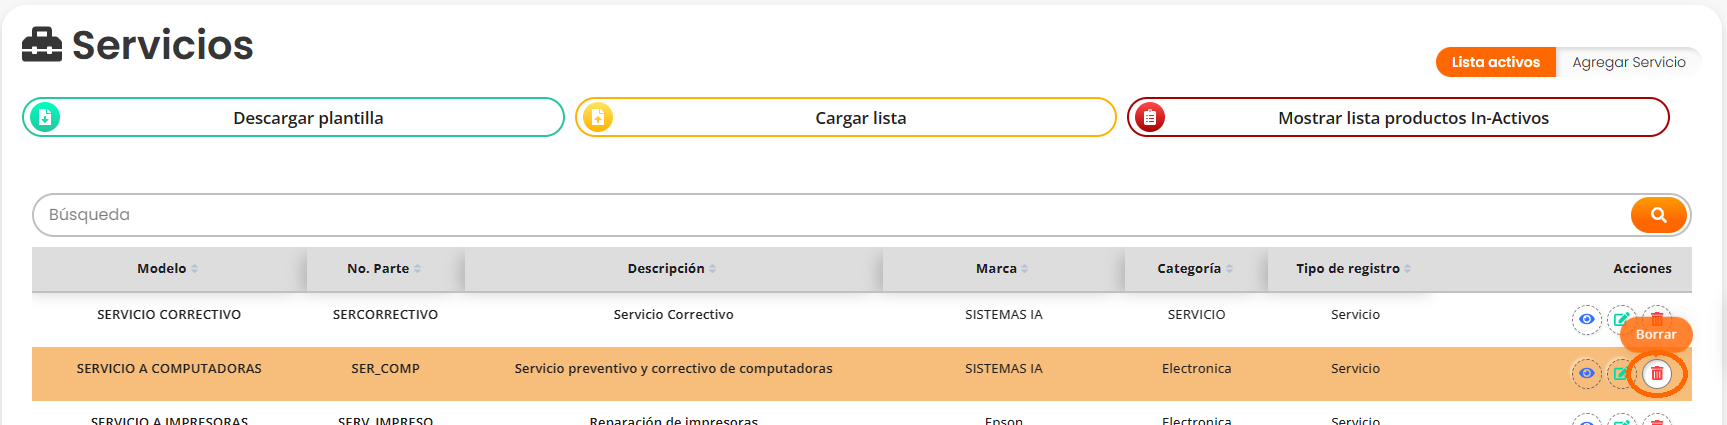Switch to the Lista activos tab
The width and height of the screenshot is (1727, 425).
1495,62
